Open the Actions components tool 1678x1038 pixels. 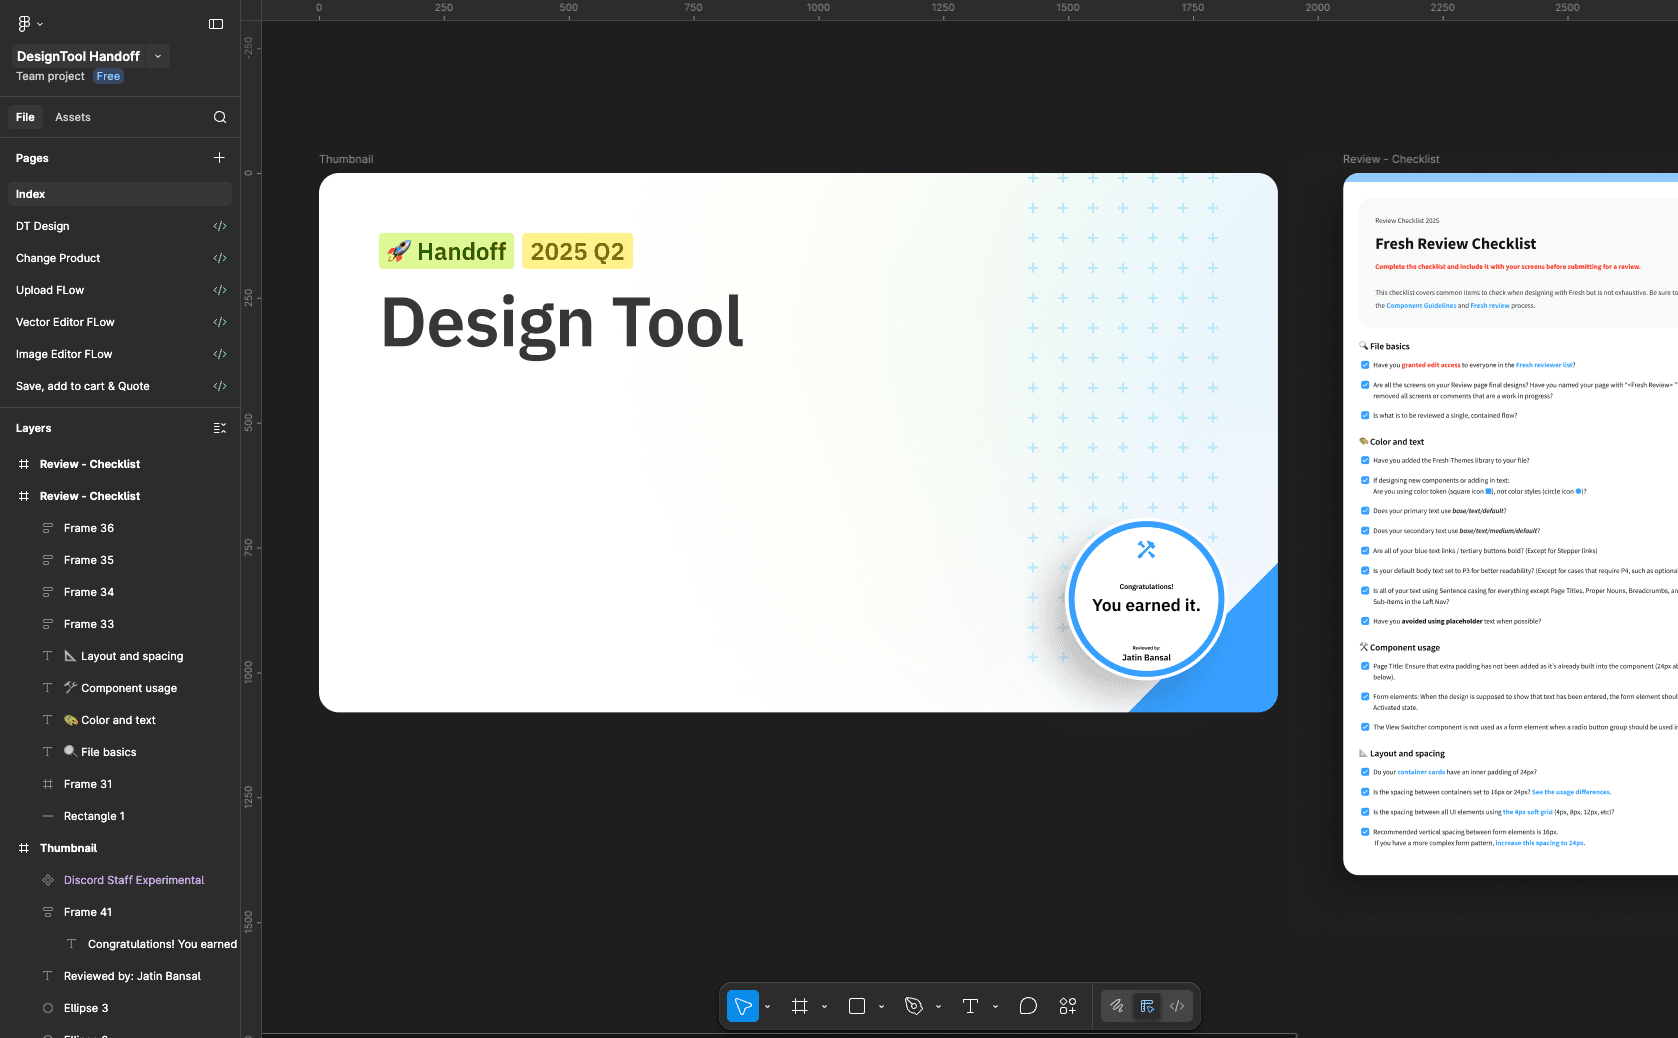coord(1068,1006)
